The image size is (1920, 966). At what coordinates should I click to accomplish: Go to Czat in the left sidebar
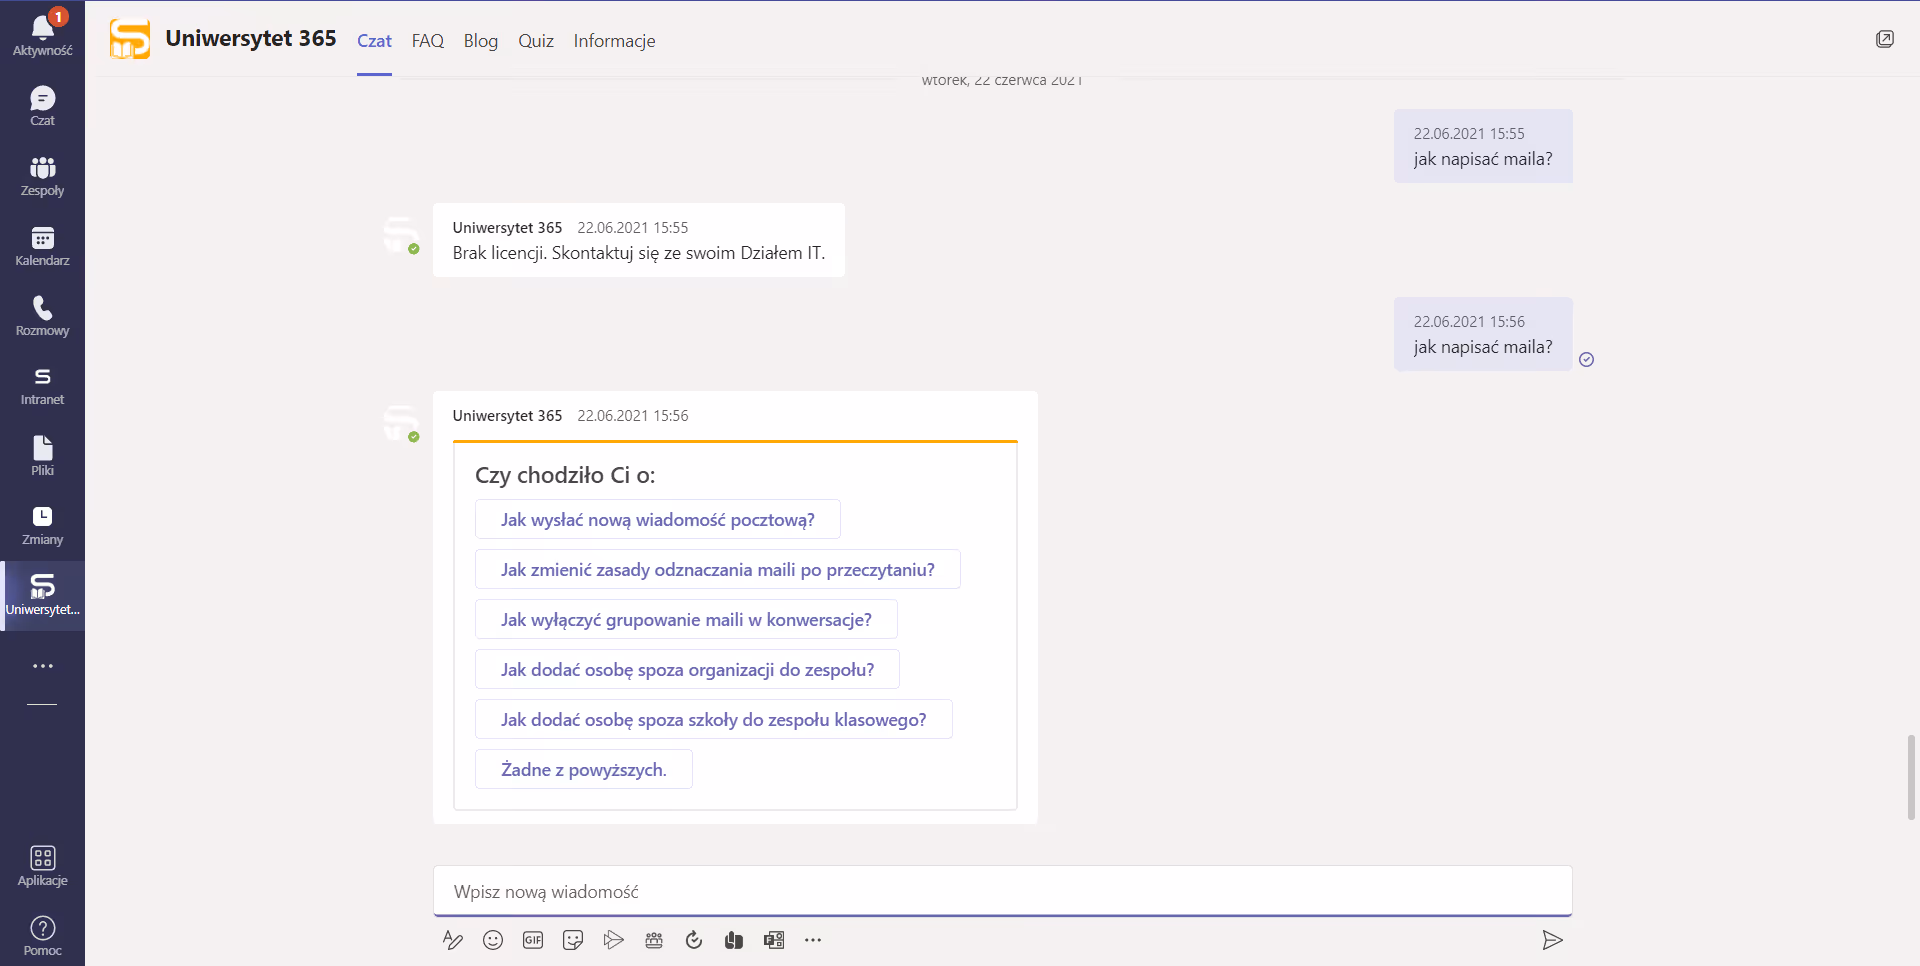pos(42,105)
